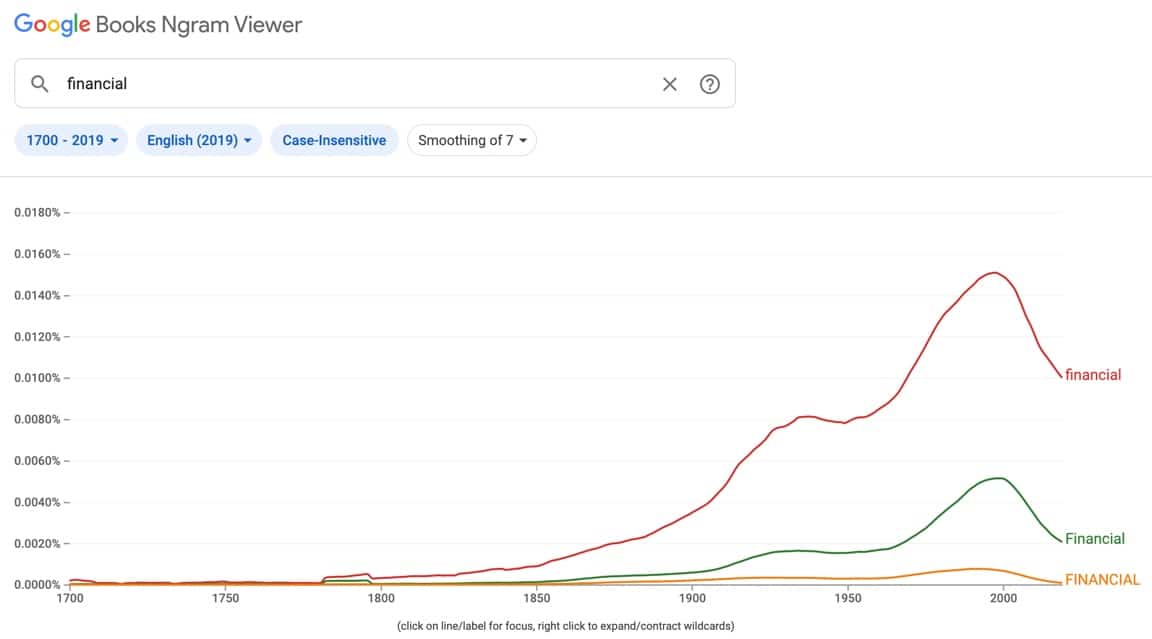The image size is (1152, 639).
Task: Click the 2000 year mark on x-axis
Action: click(x=1003, y=598)
